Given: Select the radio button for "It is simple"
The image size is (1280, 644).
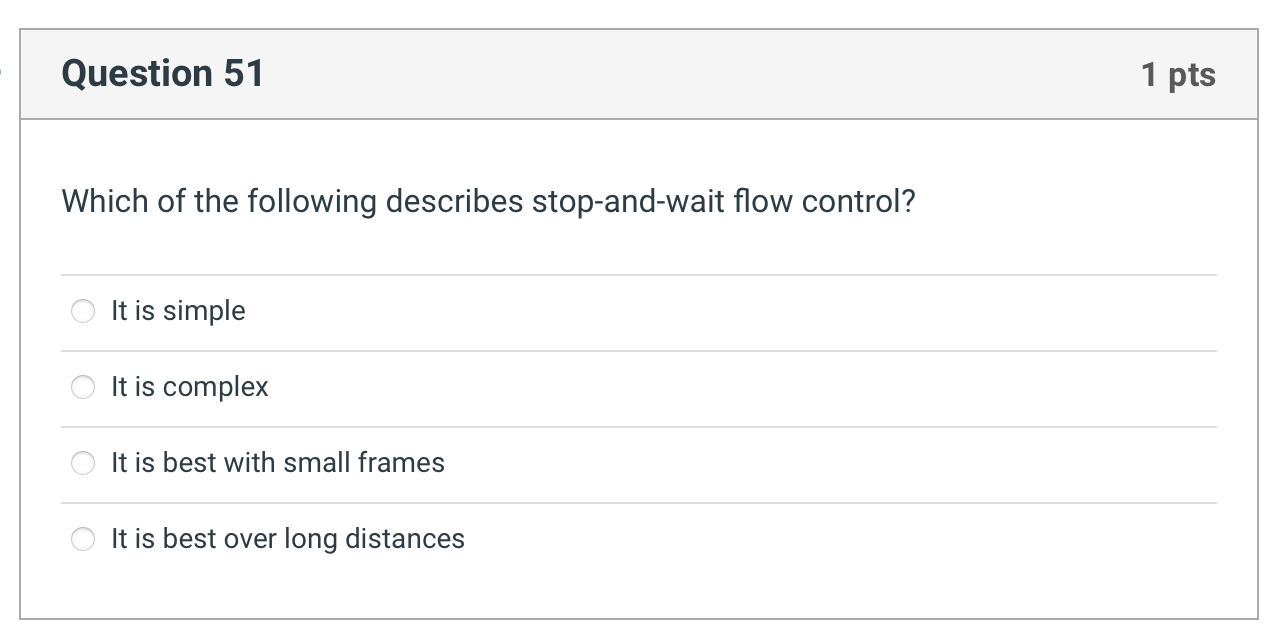Looking at the screenshot, I should pyautogui.click(x=83, y=311).
